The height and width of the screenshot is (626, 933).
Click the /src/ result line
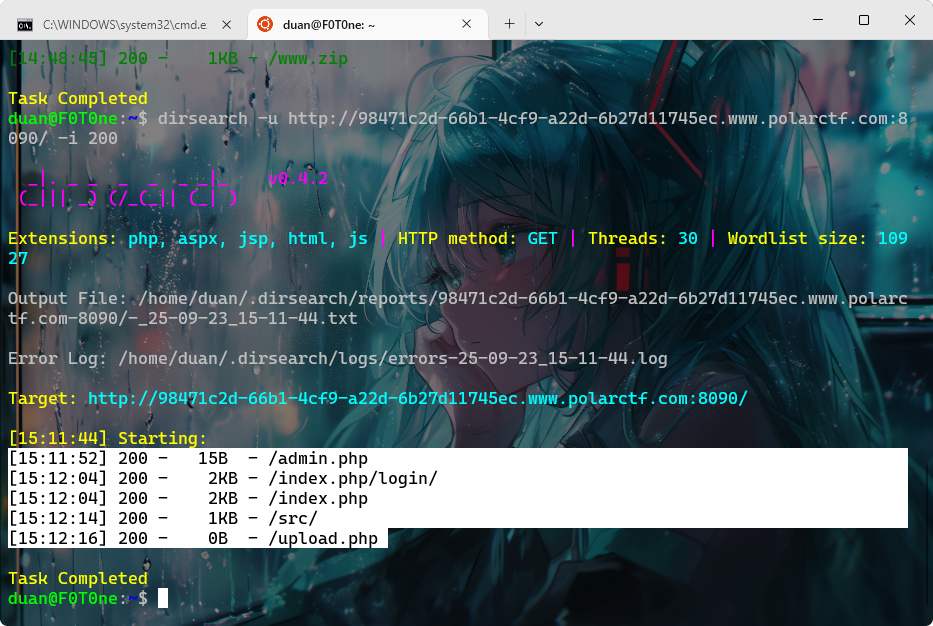[x=163, y=518]
